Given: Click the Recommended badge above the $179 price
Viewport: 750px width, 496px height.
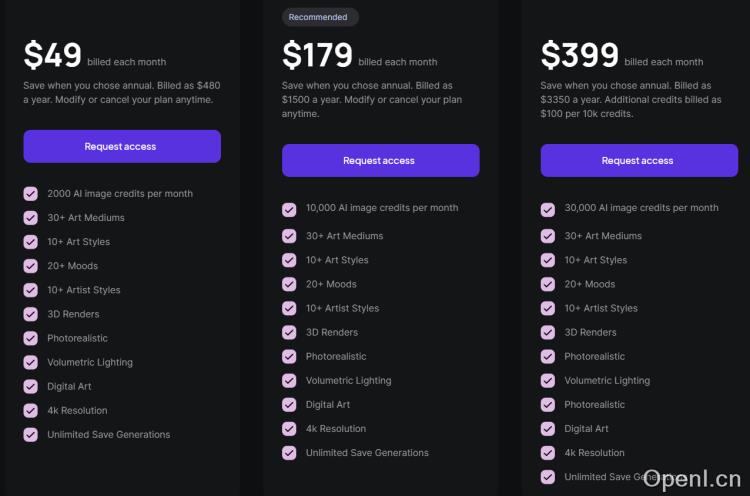Looking at the screenshot, I should 318,17.
